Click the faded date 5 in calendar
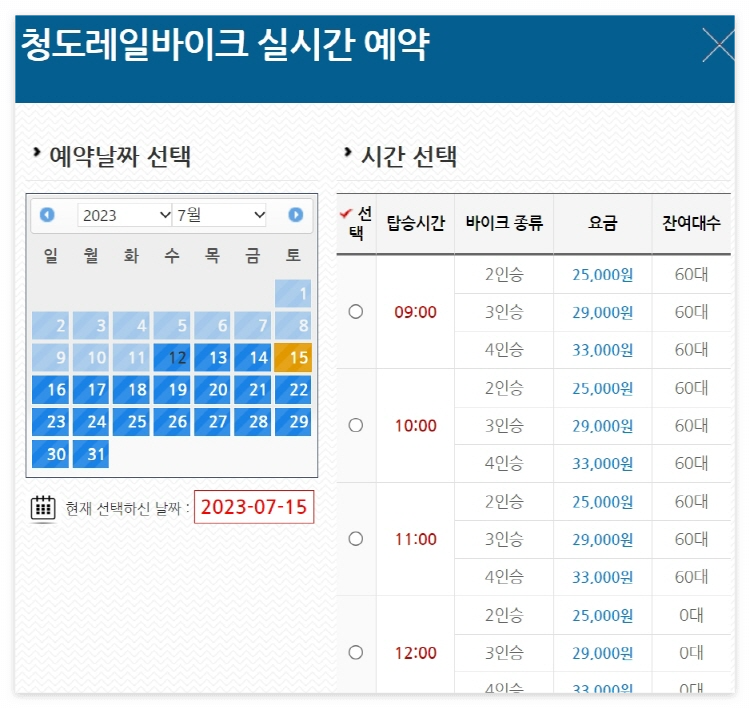This screenshot has width=750, height=708. [172, 325]
